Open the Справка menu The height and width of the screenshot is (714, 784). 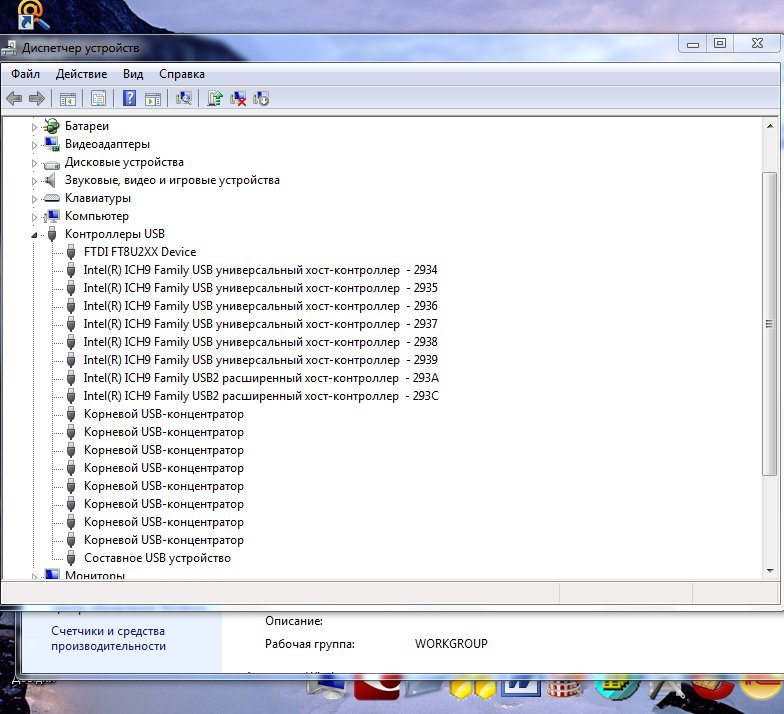(182, 74)
